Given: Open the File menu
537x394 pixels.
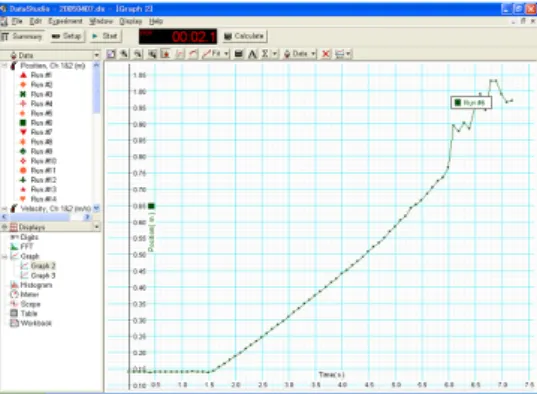Looking at the screenshot, I should pos(17,21).
